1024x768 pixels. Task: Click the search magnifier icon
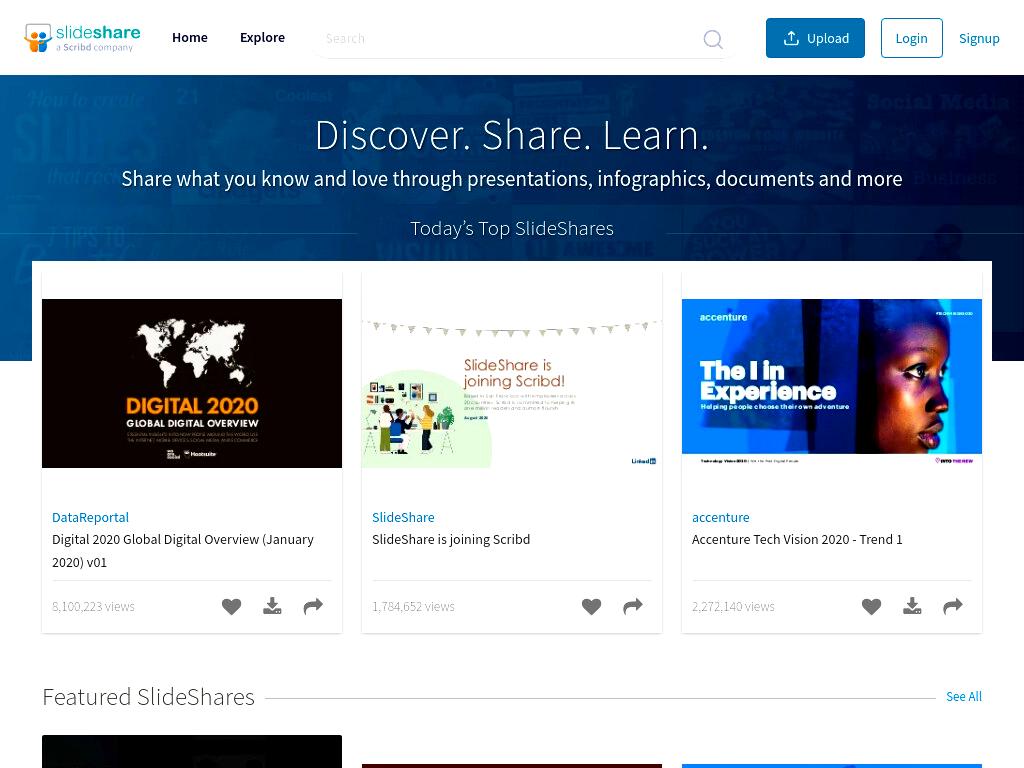pyautogui.click(x=712, y=39)
